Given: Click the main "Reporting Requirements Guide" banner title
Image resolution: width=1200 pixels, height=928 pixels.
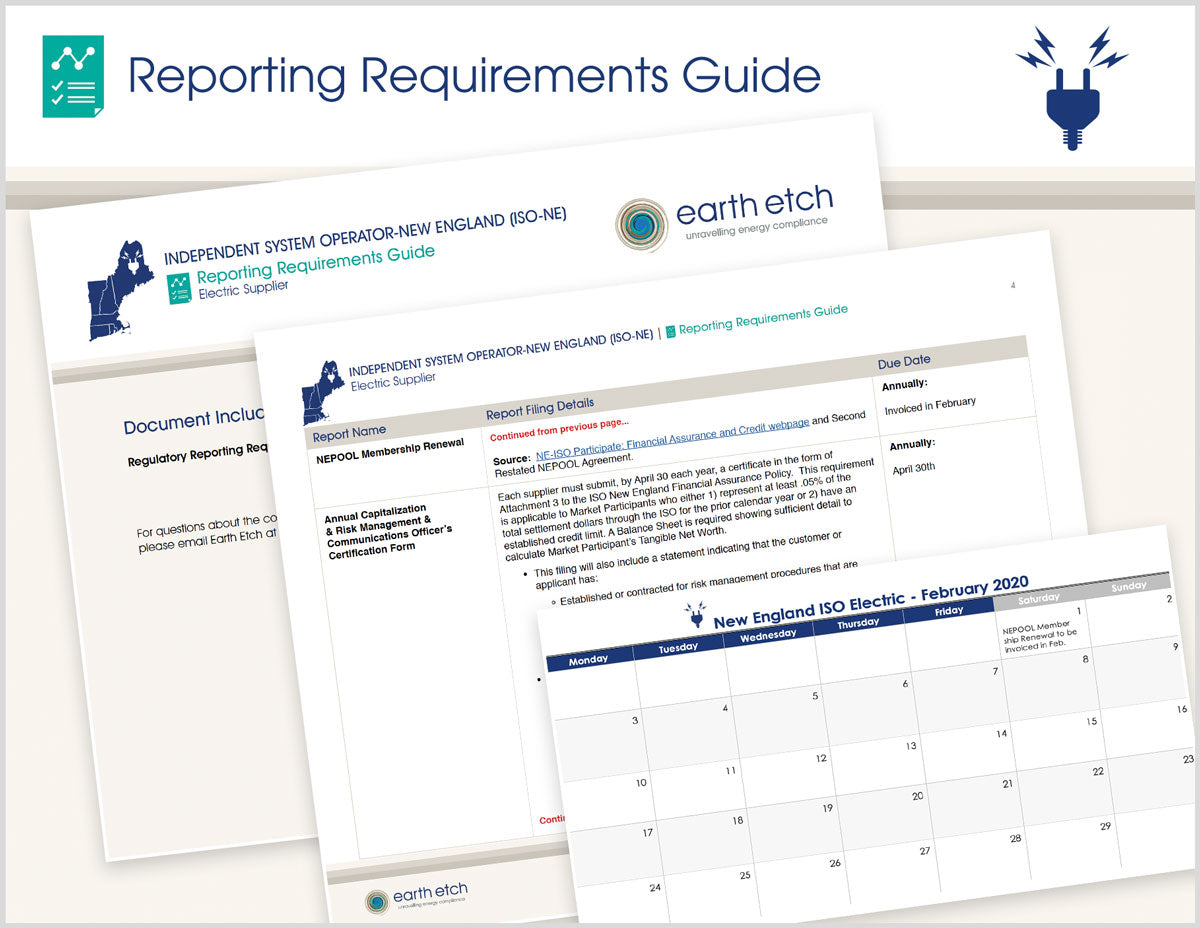Looking at the screenshot, I should pyautogui.click(x=475, y=76).
